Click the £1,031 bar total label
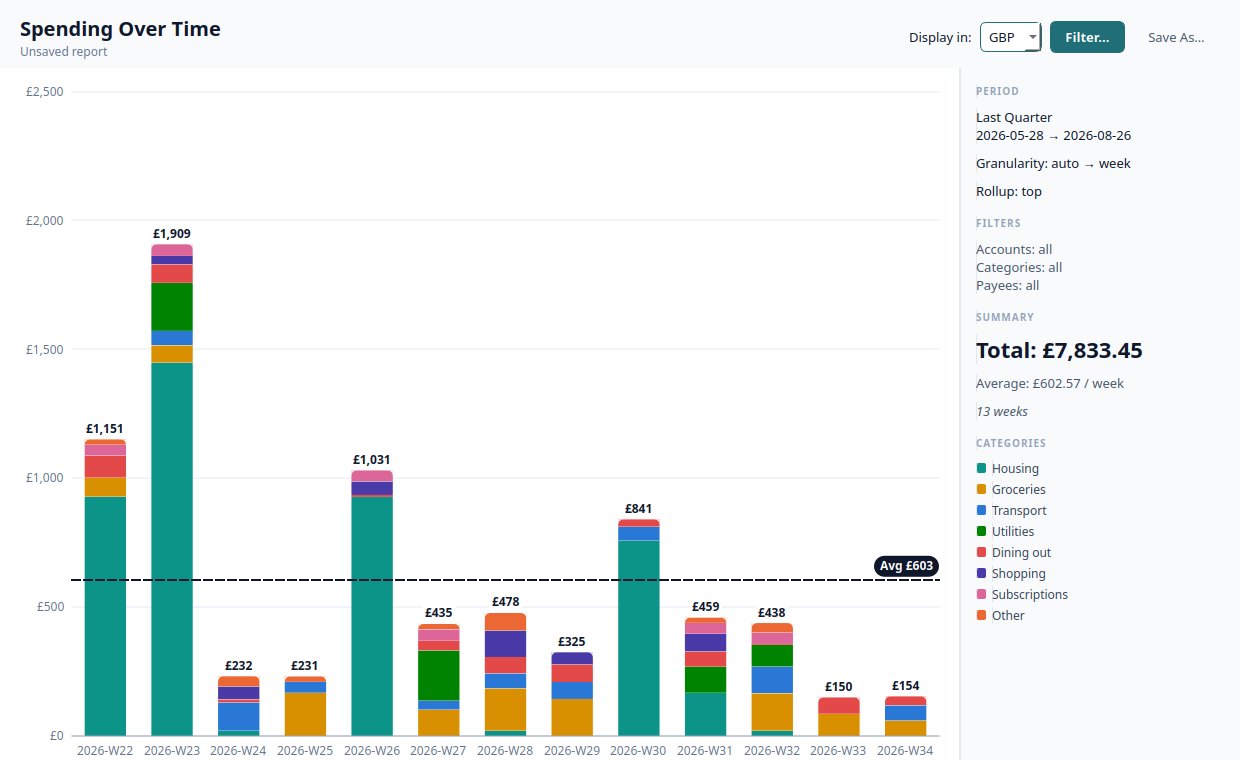Viewport: 1240px width, 760px height. pos(372,460)
